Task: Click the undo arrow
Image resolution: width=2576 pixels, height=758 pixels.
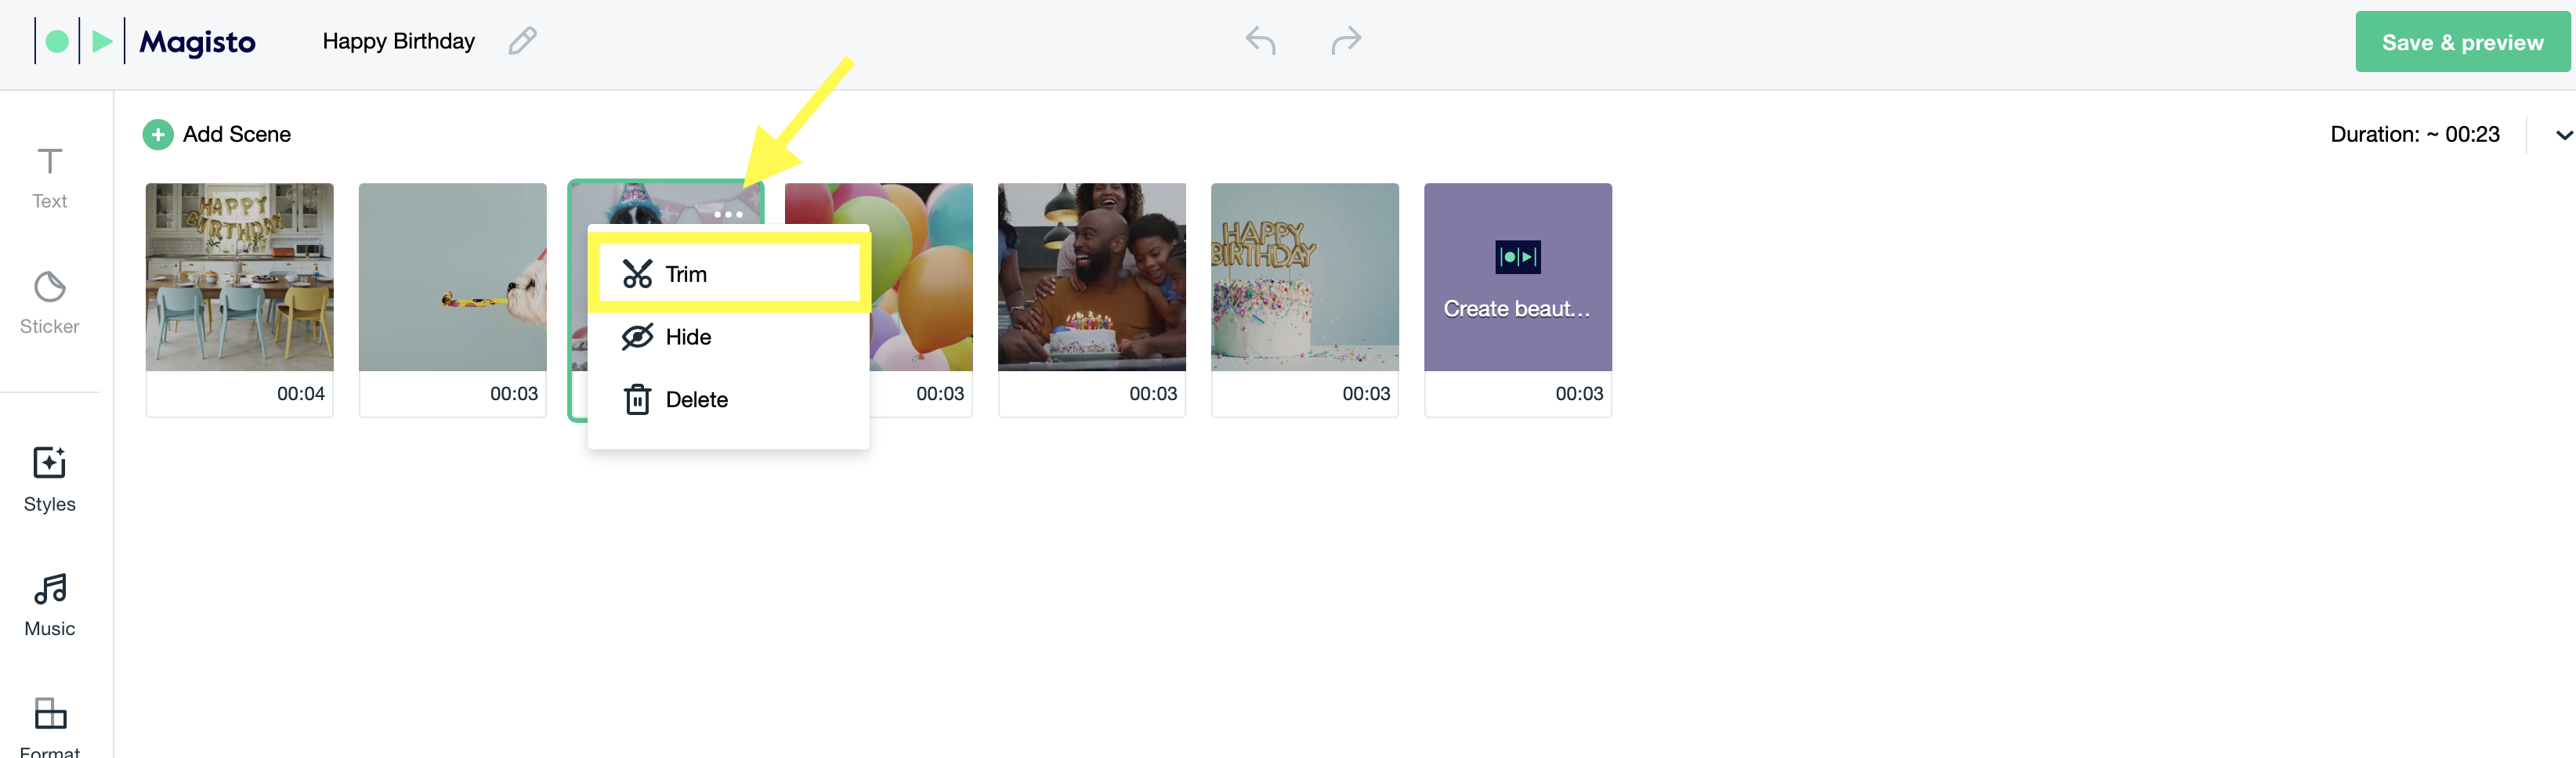Action: point(1260,41)
